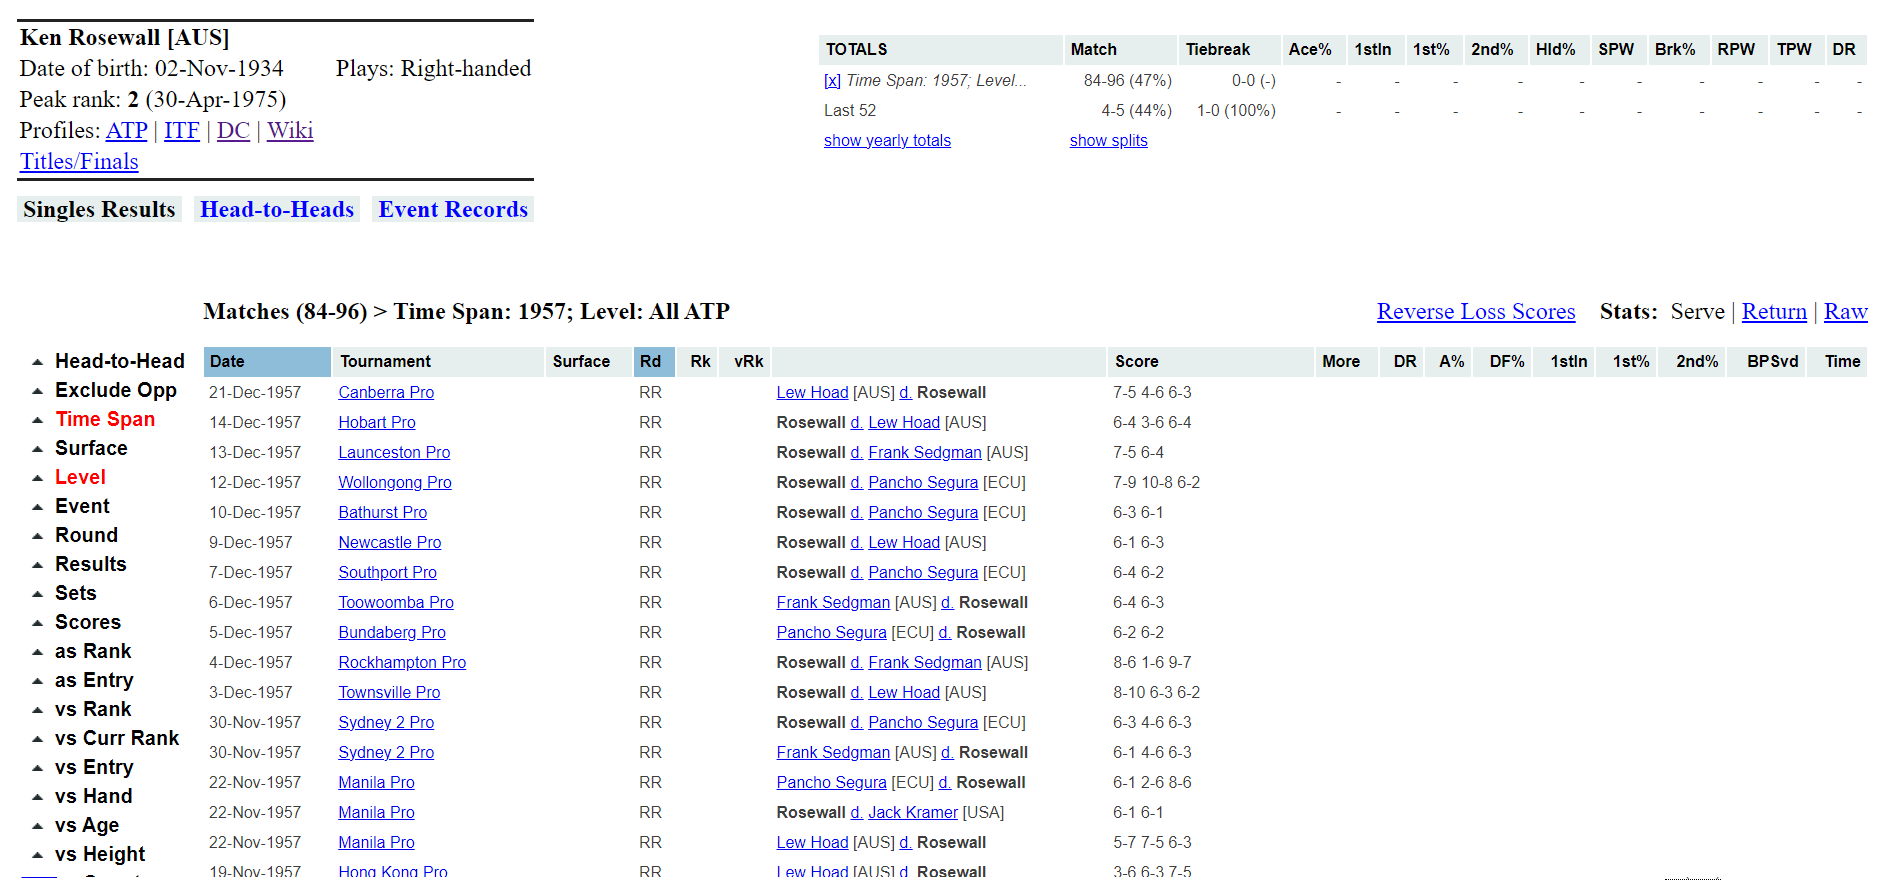Toggle Reverse Loss Scores

[1475, 312]
